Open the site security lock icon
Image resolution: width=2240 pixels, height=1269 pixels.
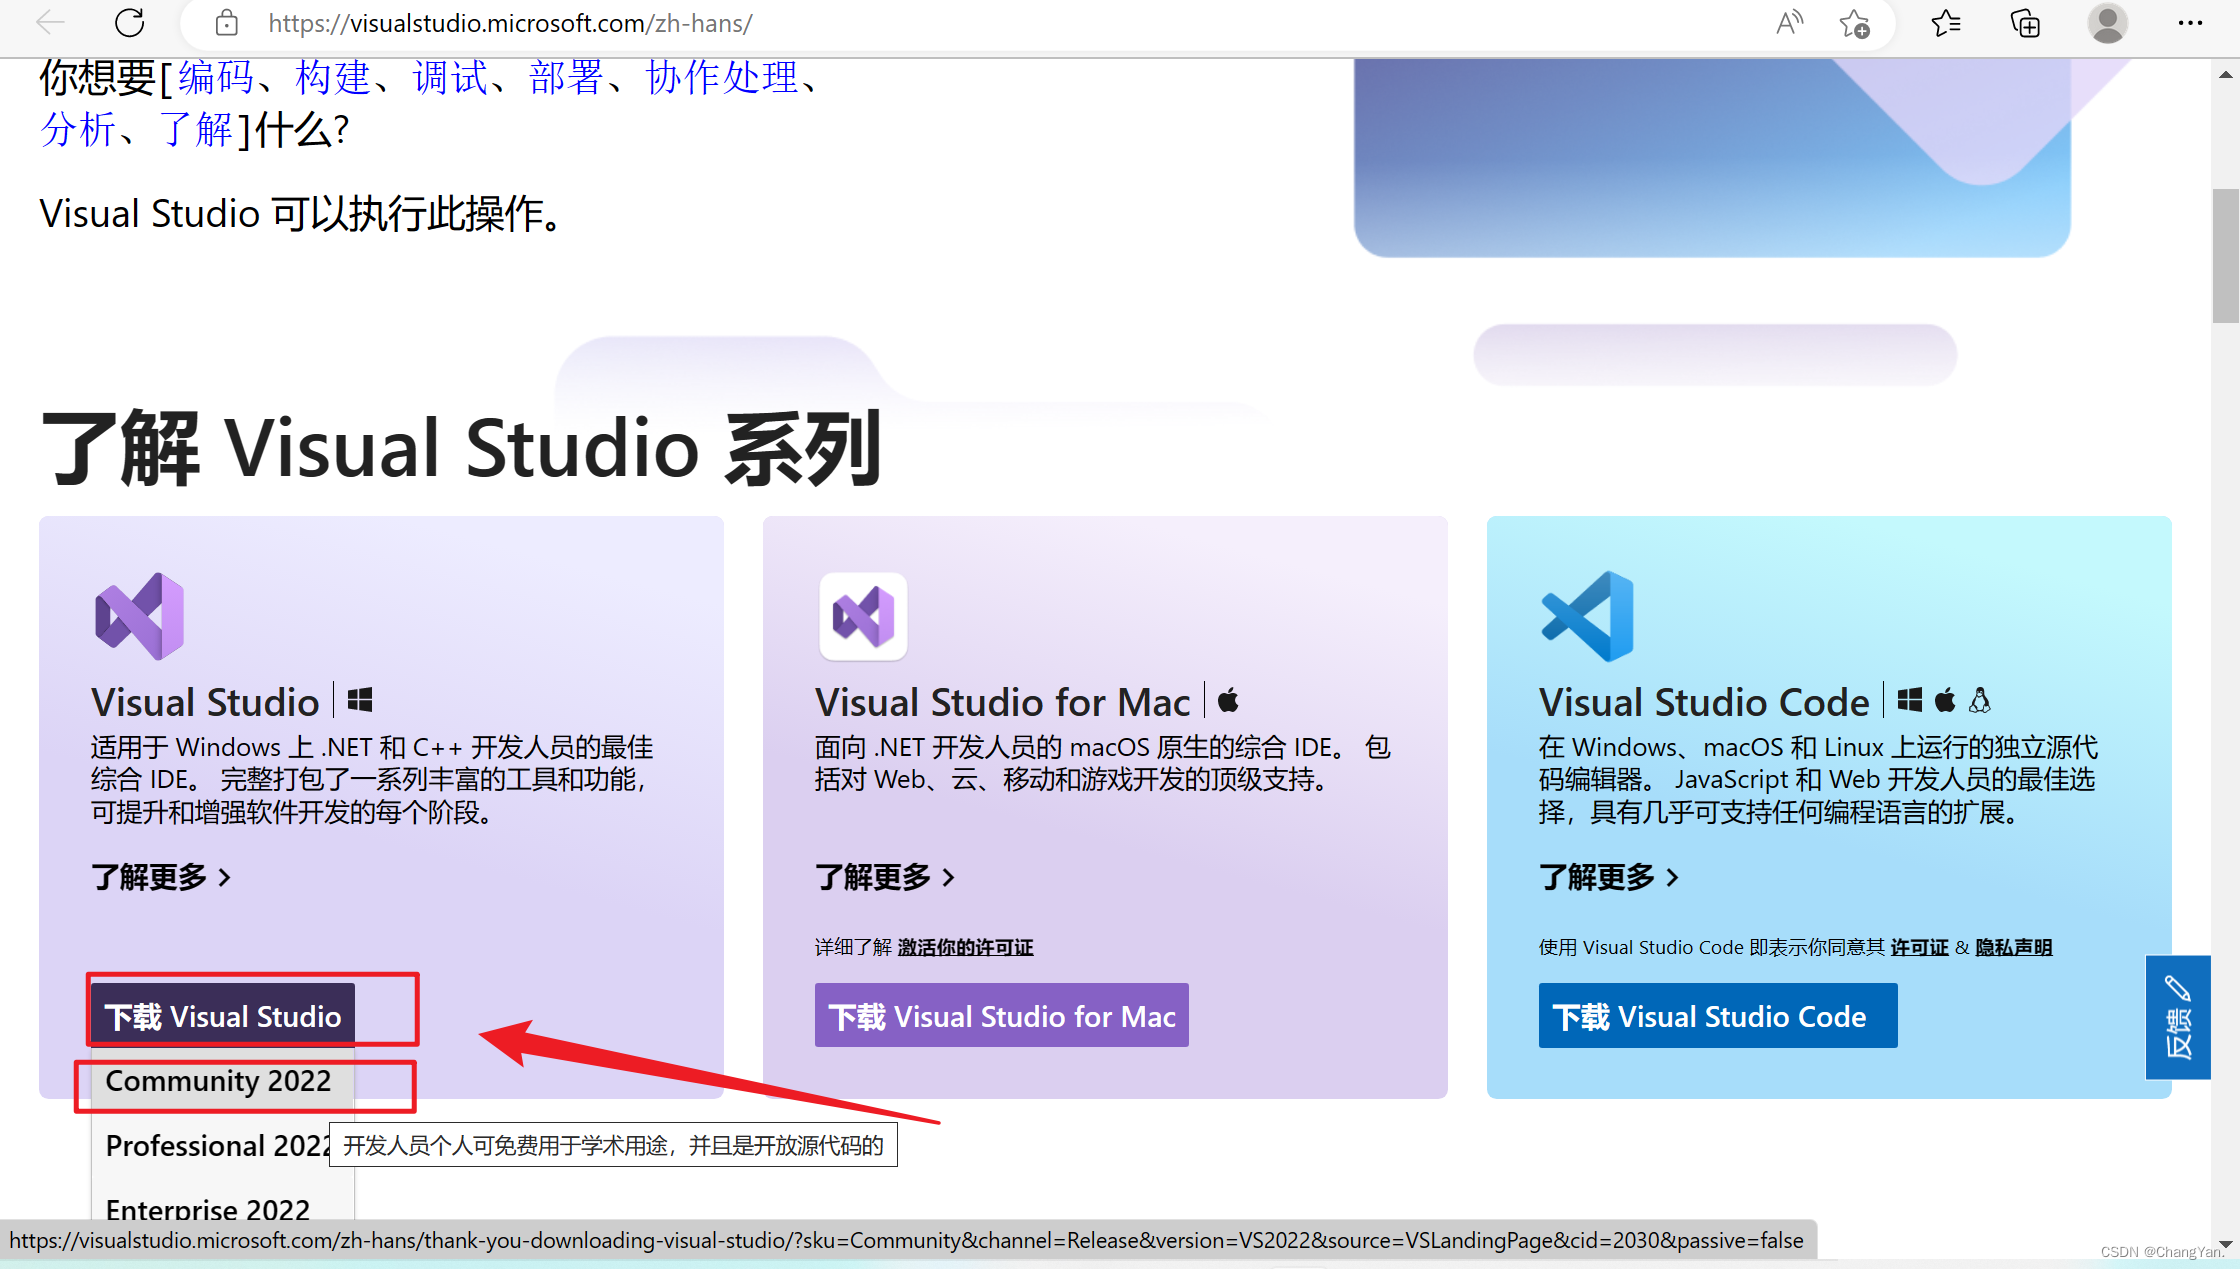coord(226,22)
